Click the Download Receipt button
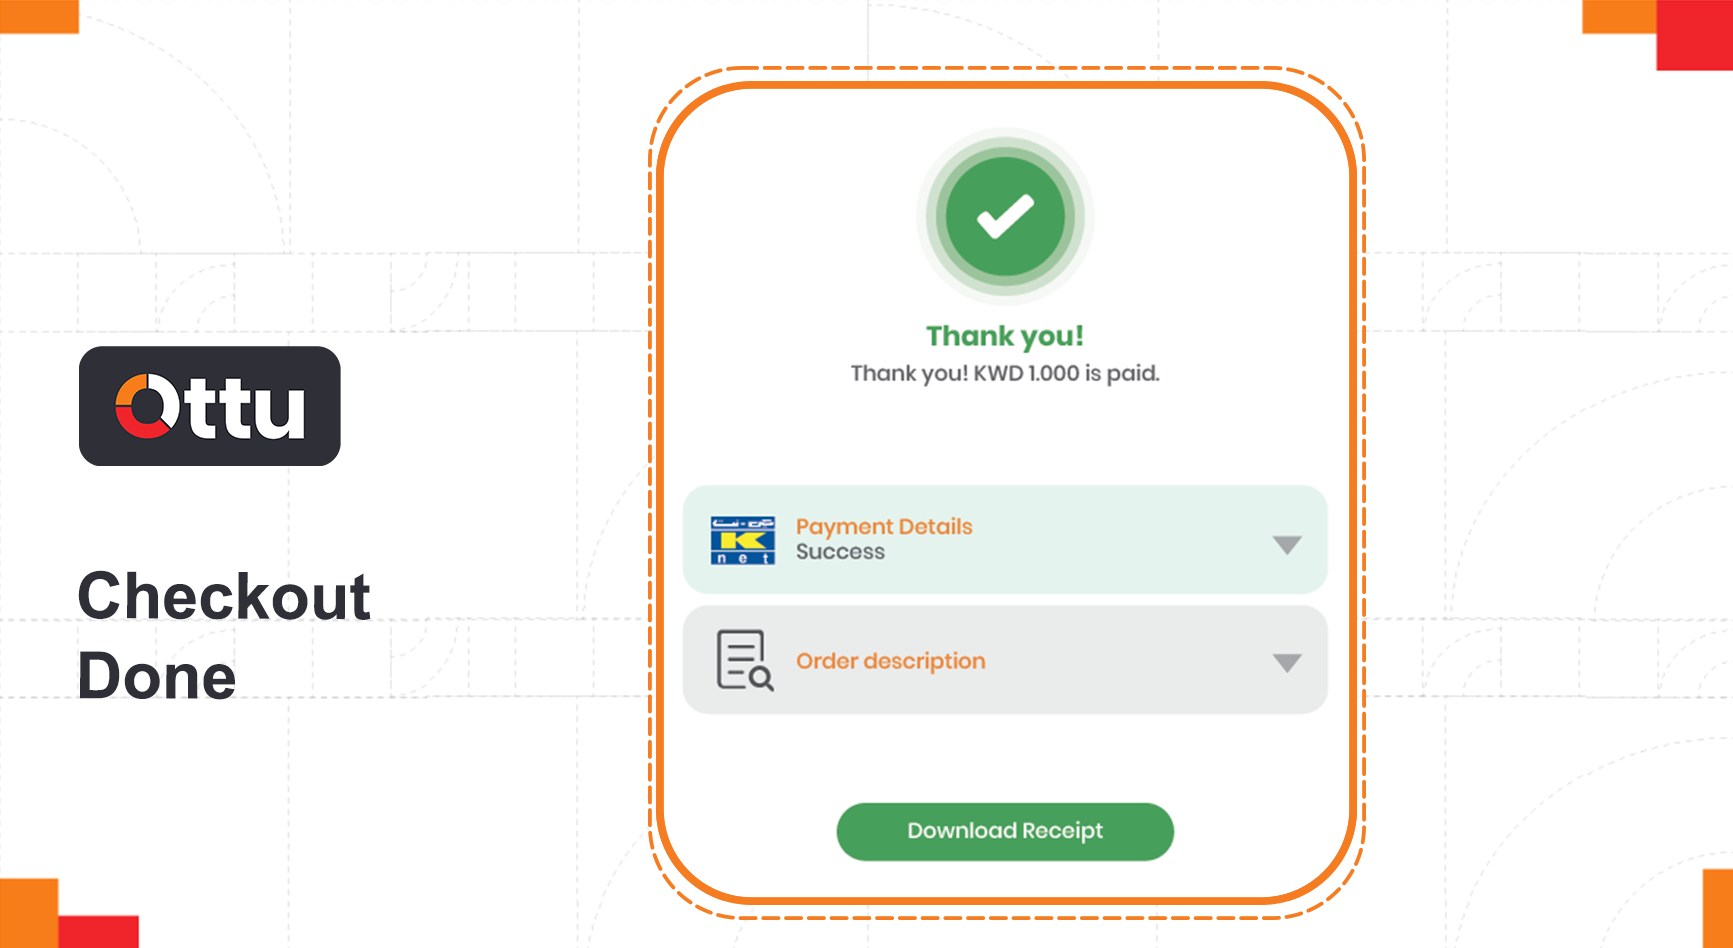The width and height of the screenshot is (1733, 948). (1005, 831)
